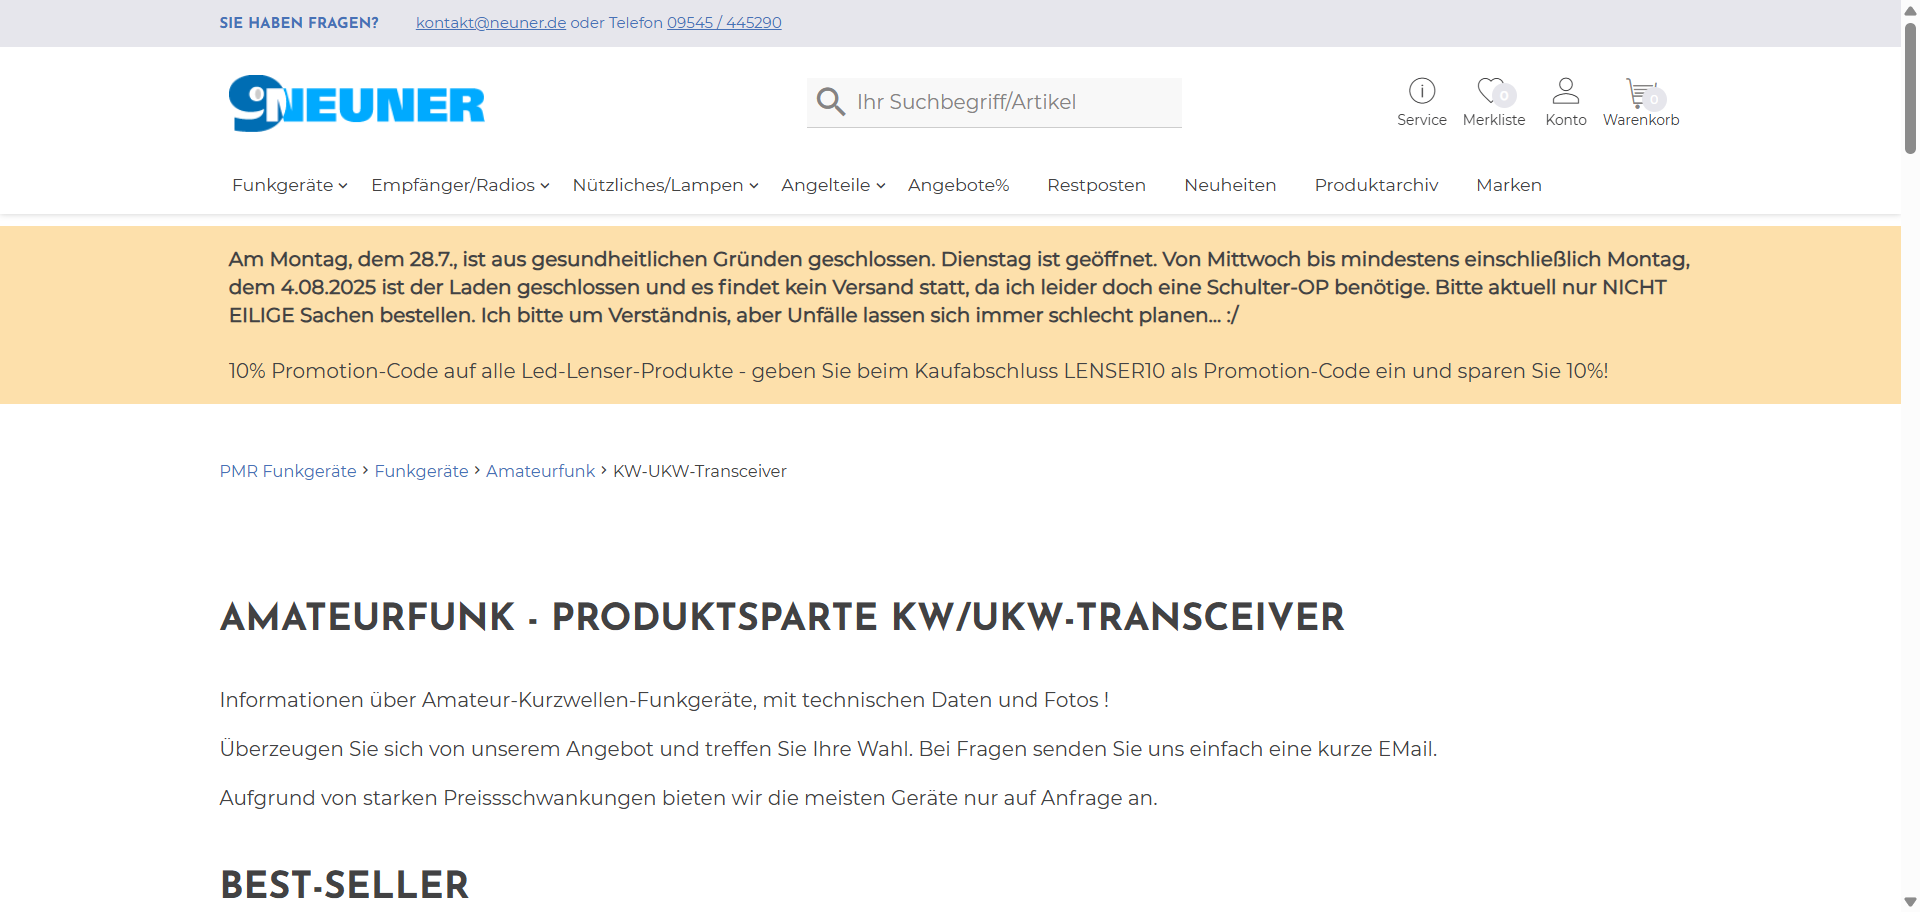The image size is (1920, 912).
Task: Expand the Angelteile menu
Action: 833,185
